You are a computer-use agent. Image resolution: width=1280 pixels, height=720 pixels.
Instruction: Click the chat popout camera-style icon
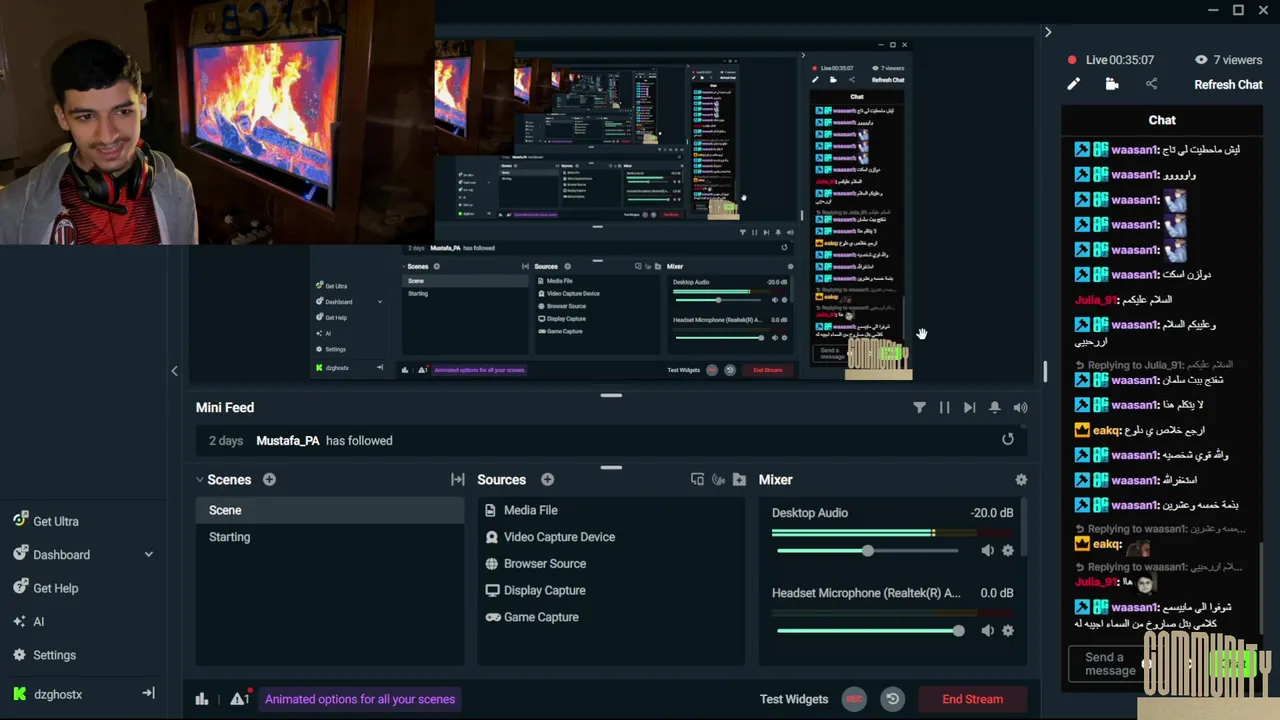tap(1112, 84)
